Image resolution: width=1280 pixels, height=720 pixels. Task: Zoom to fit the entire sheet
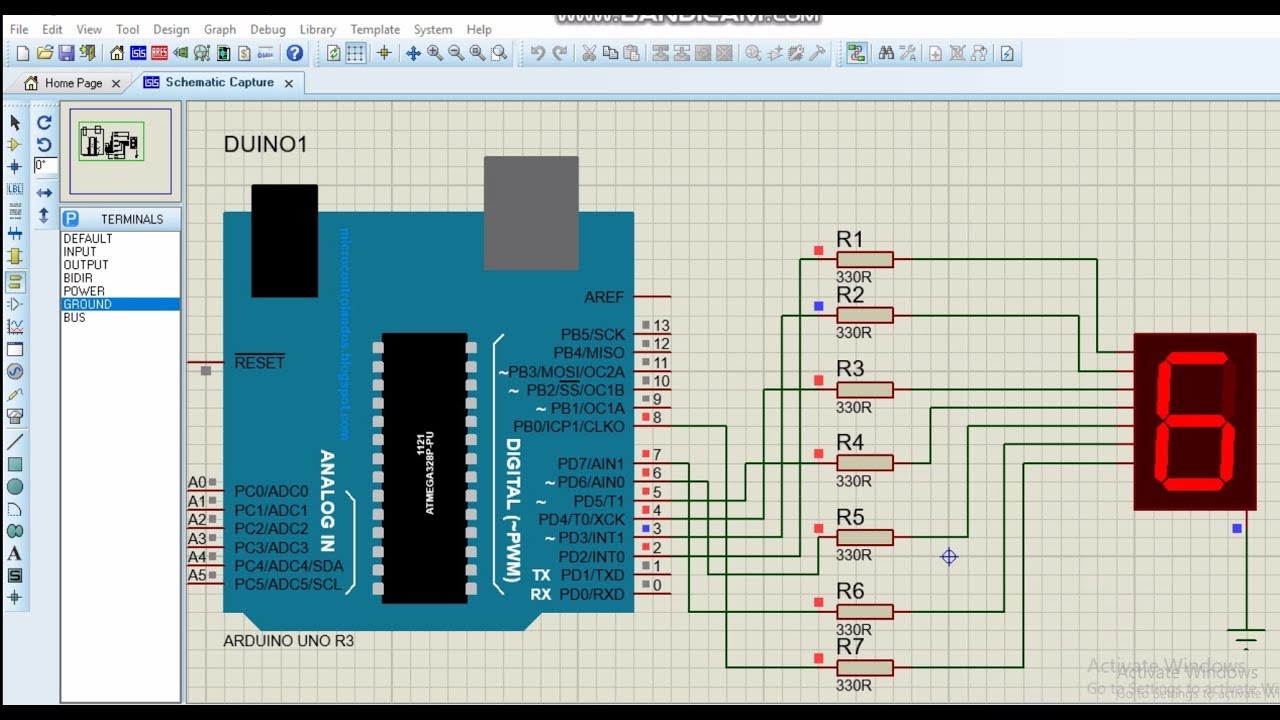tap(477, 53)
